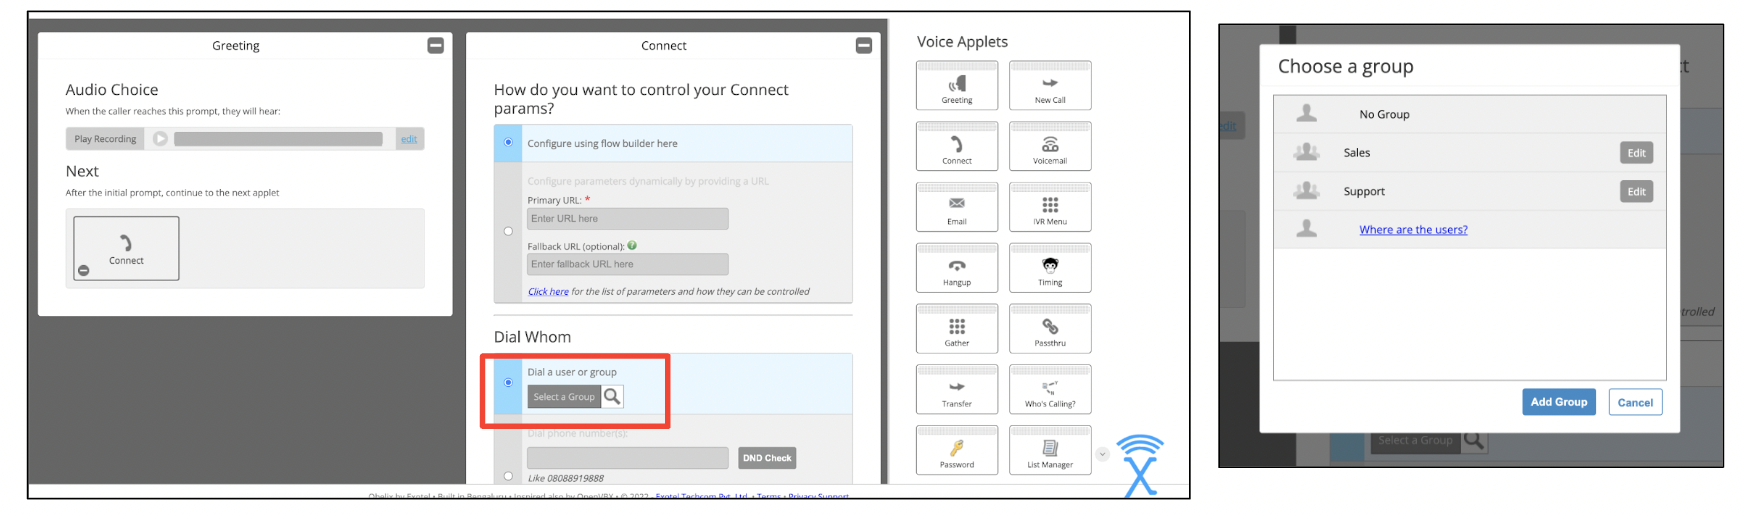Viewport: 1744px width, 516px height.
Task: Select the Greeting voice applet
Action: (x=956, y=86)
